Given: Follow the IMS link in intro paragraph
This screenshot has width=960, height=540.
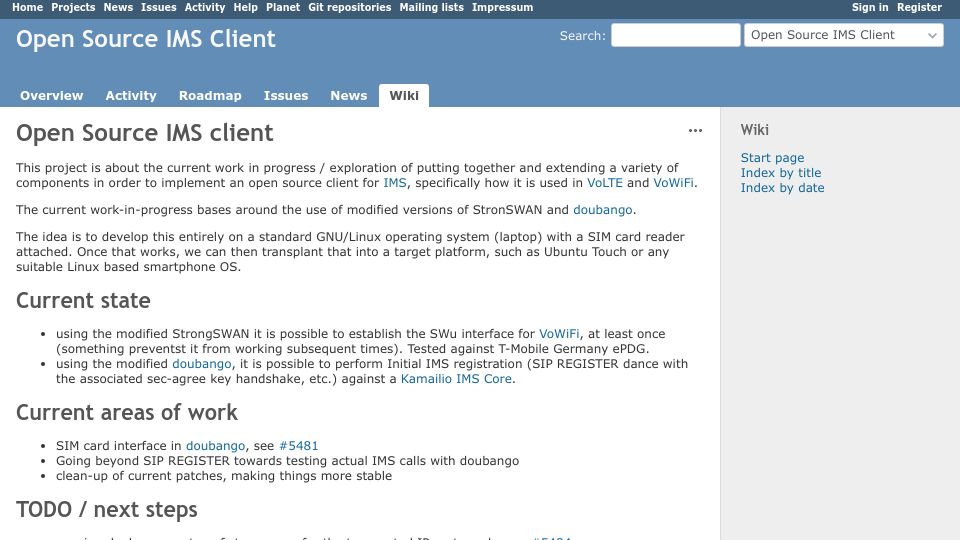Looking at the screenshot, I should pos(395,183).
